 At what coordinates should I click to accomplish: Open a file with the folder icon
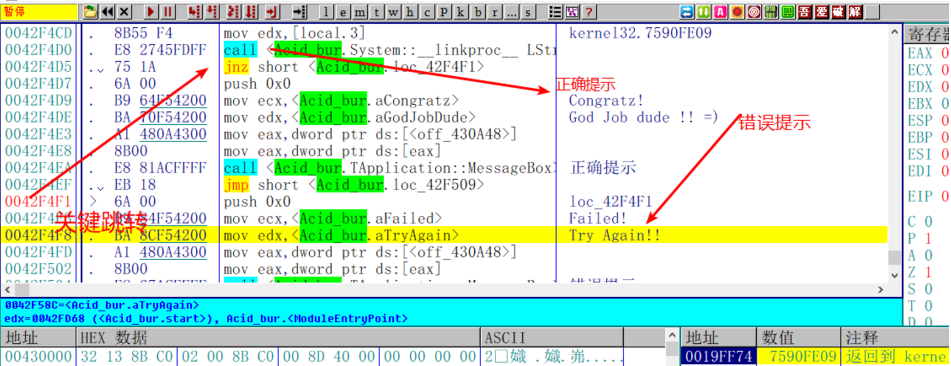[x=90, y=12]
